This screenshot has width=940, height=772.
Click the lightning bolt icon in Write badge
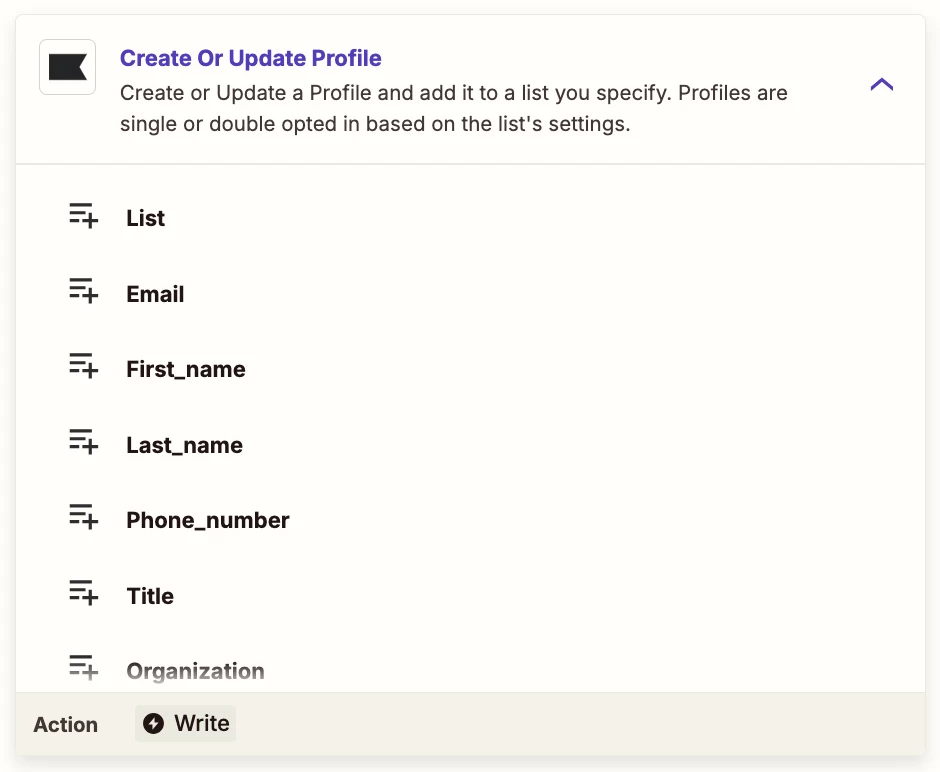point(153,723)
